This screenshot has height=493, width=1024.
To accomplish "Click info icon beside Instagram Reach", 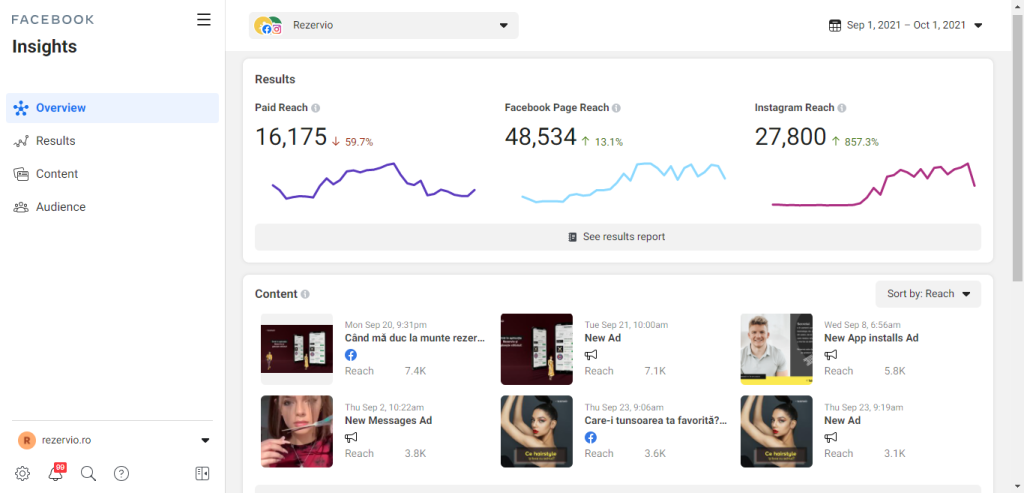I will click(x=842, y=108).
